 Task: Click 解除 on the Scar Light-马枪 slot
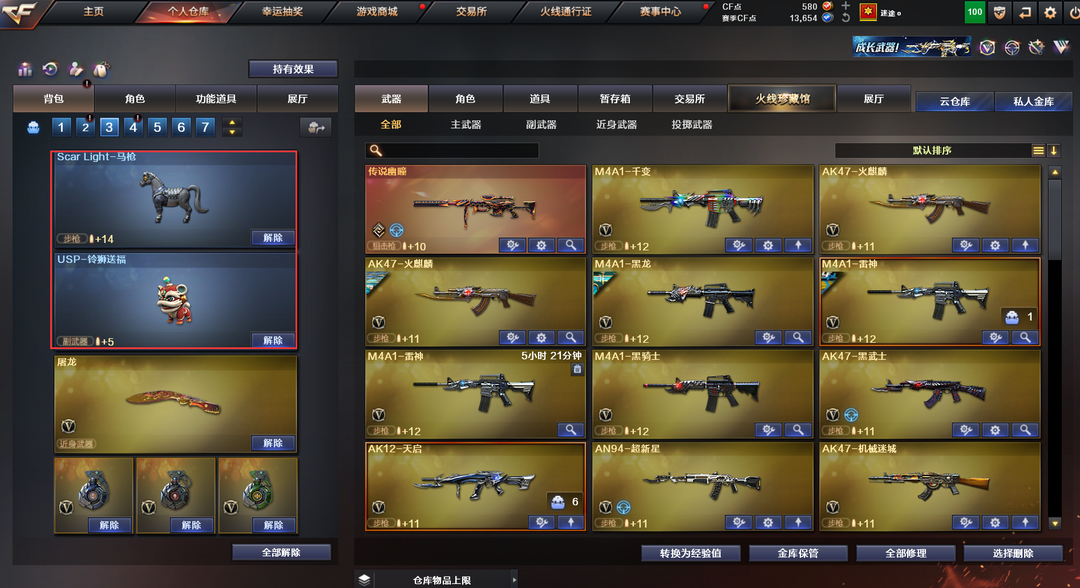pos(273,238)
